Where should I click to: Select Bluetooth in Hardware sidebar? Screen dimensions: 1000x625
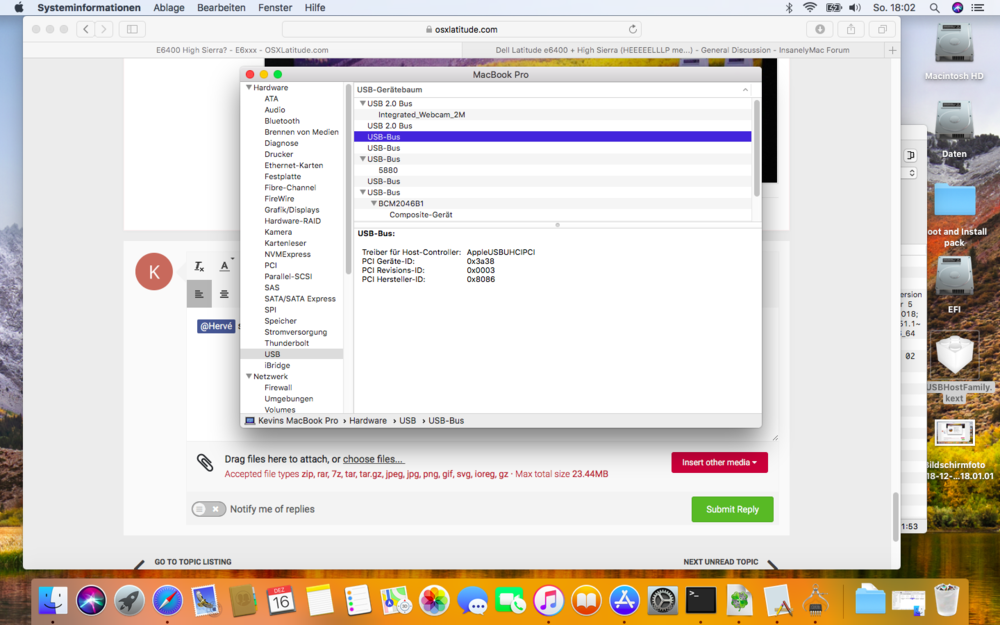point(282,121)
